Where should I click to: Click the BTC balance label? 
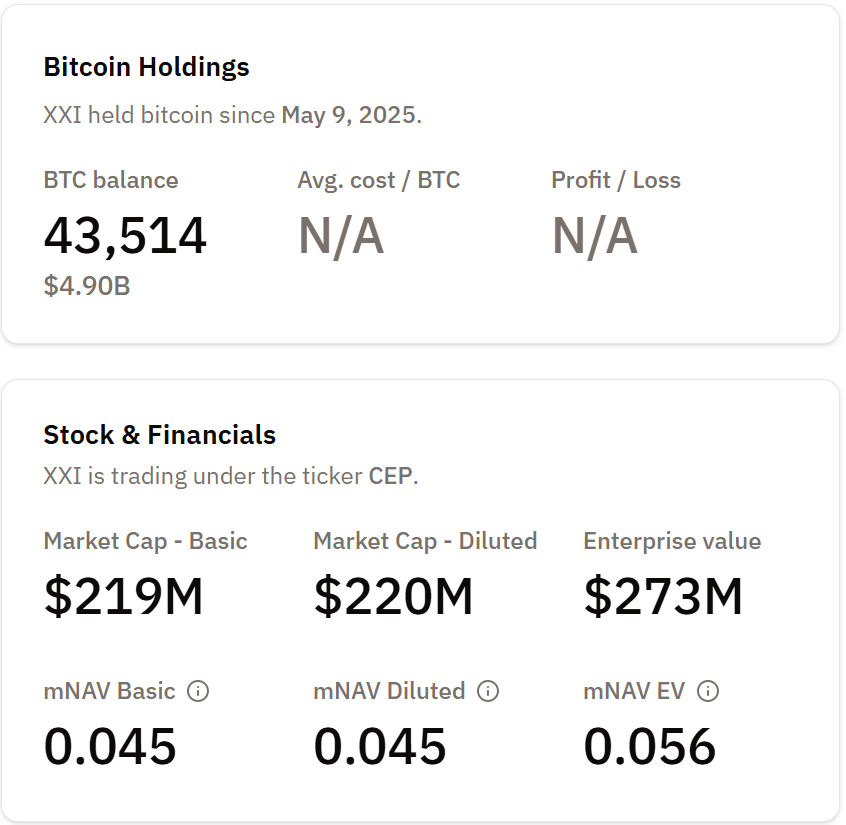[111, 181]
